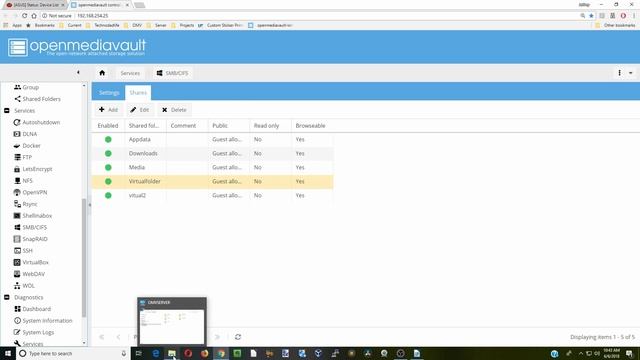Open DLNA service page
The width and height of the screenshot is (640, 360).
coord(25,134)
